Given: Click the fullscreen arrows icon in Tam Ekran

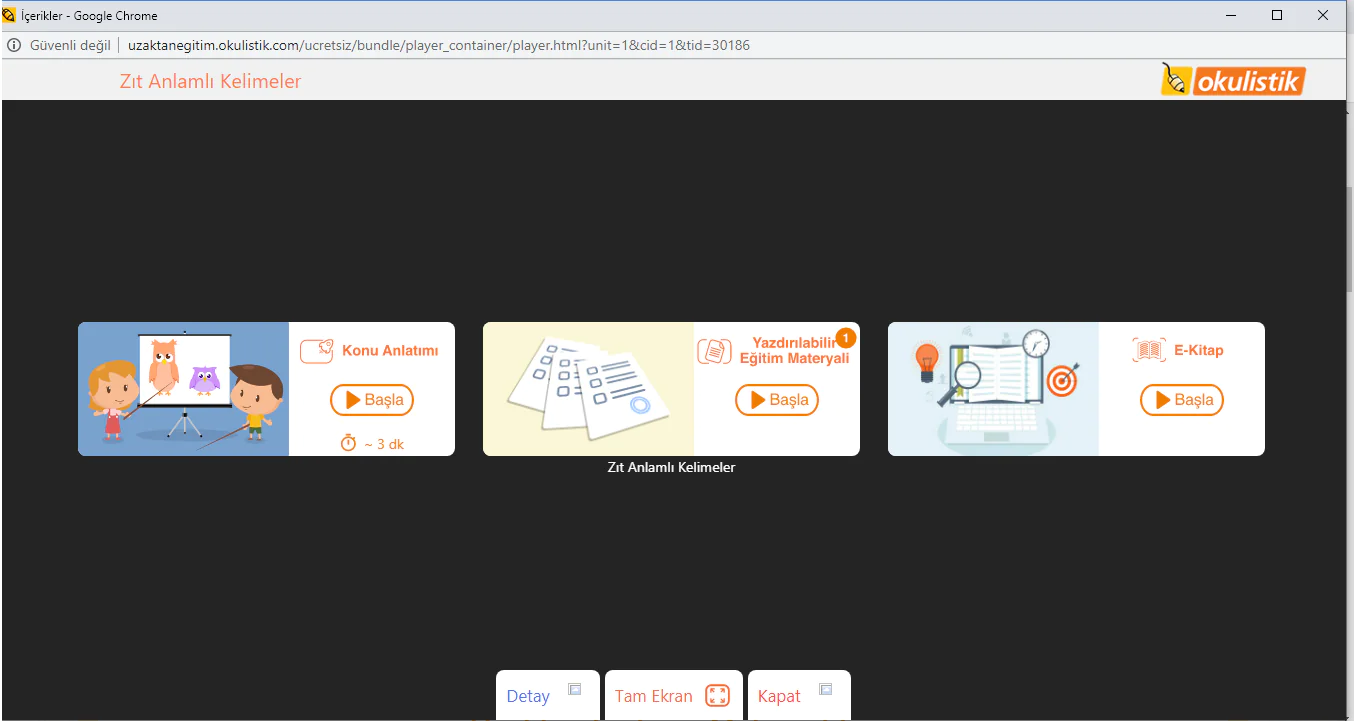Looking at the screenshot, I should click(x=717, y=696).
